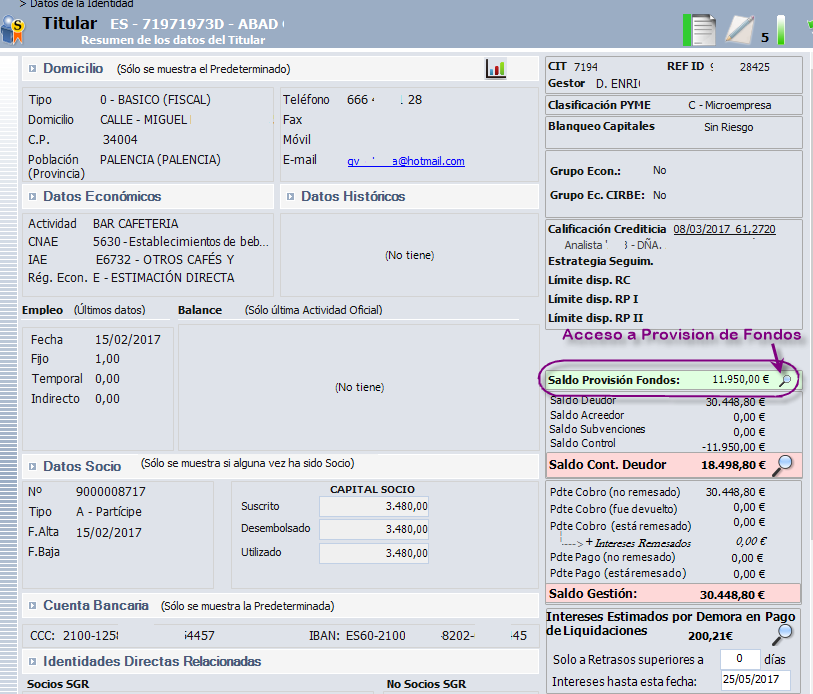
Task: Select the Saldo Gestión total row
Action: 674,594
